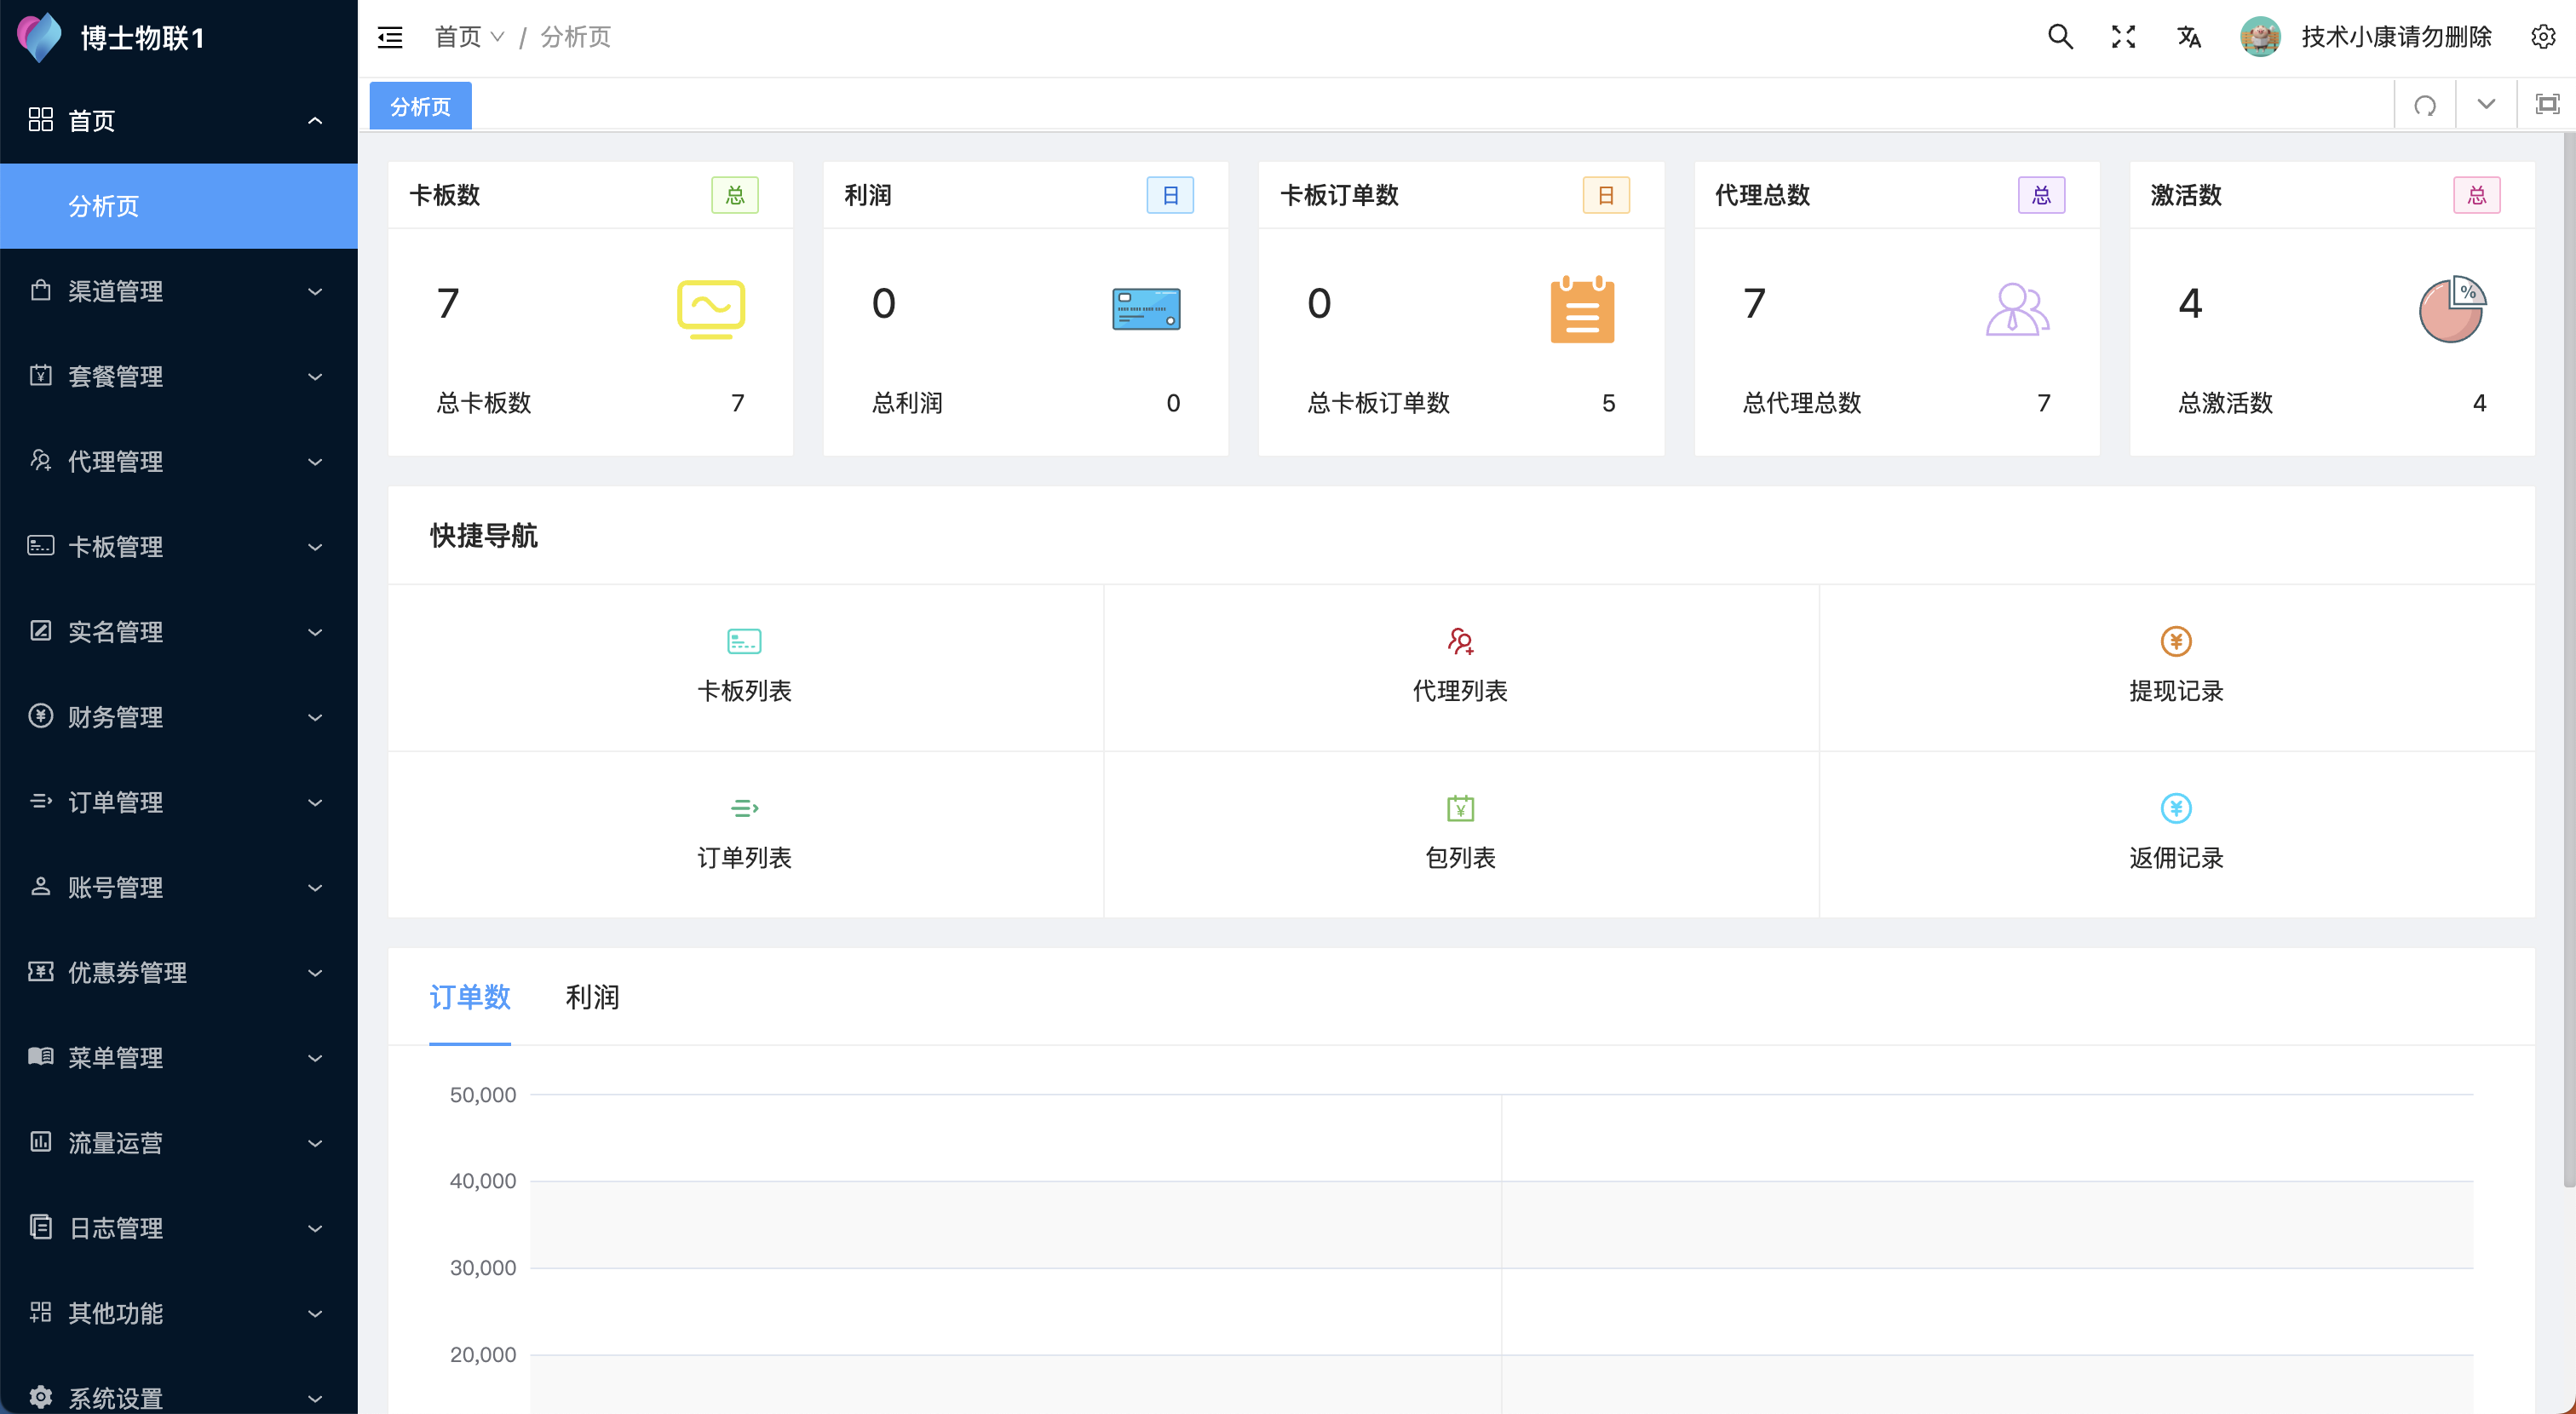Click the yellow monitor icon in 卡板数 card
This screenshot has height=1414, width=2576.
point(711,309)
